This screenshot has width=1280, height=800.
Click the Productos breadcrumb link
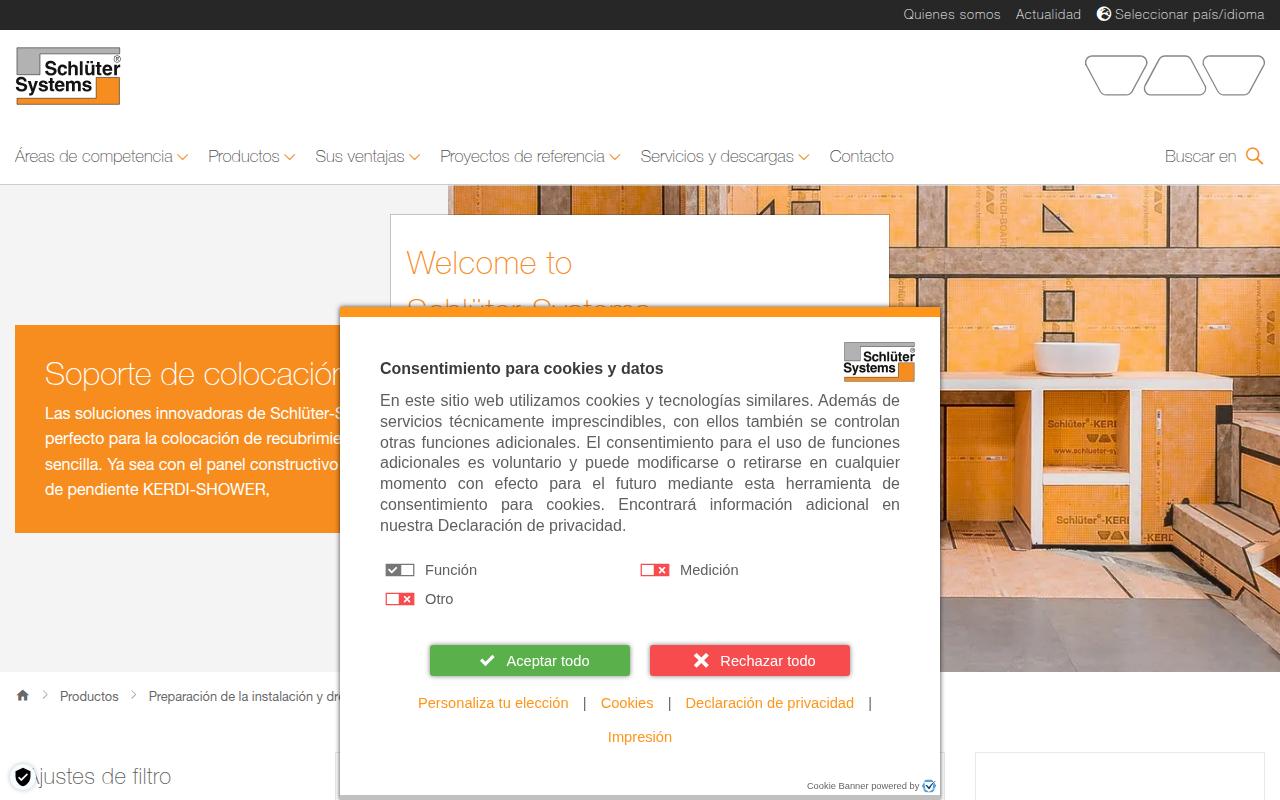click(x=89, y=696)
